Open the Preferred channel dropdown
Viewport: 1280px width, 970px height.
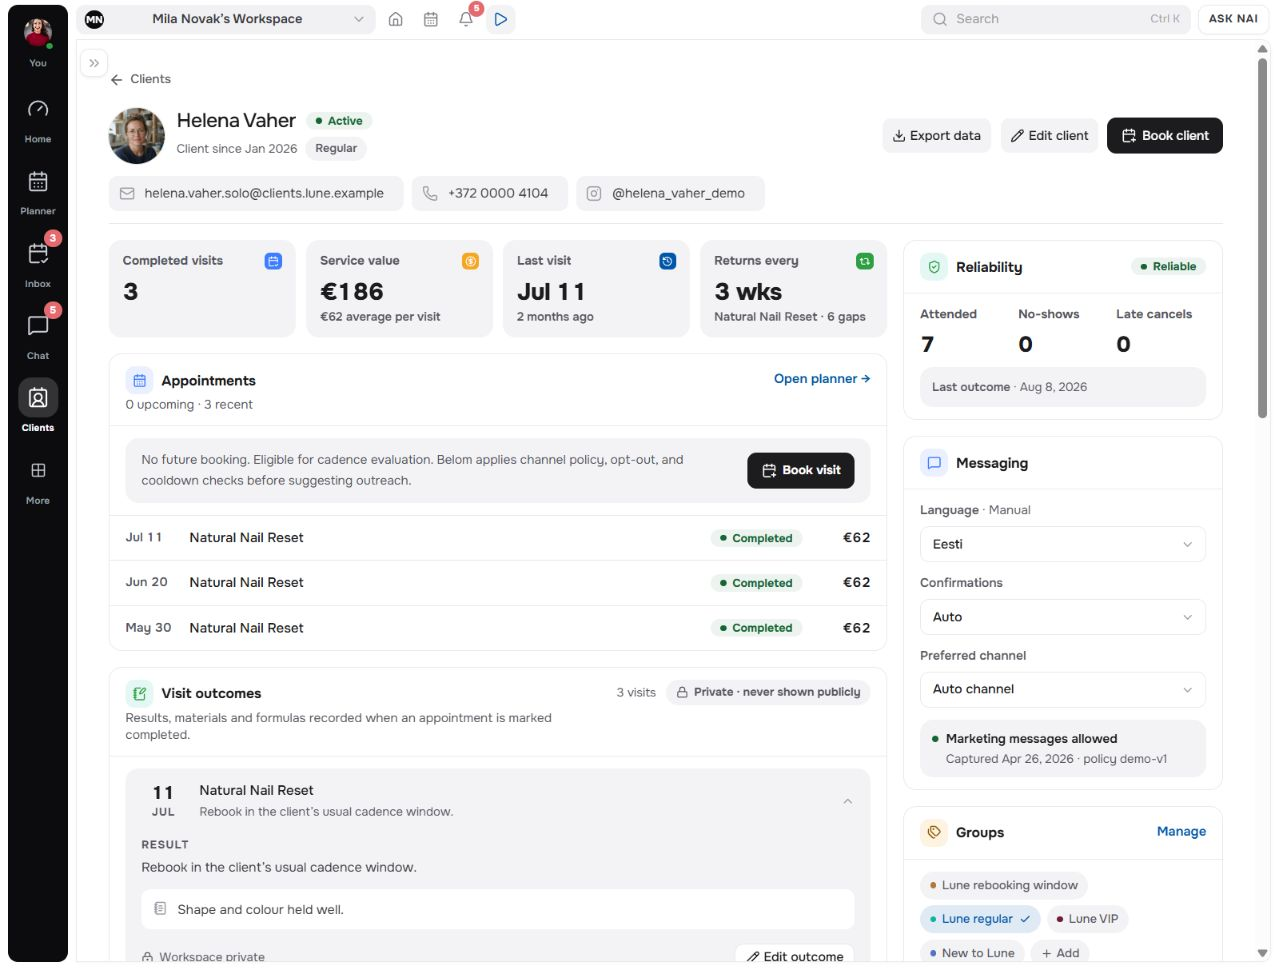[1062, 689]
